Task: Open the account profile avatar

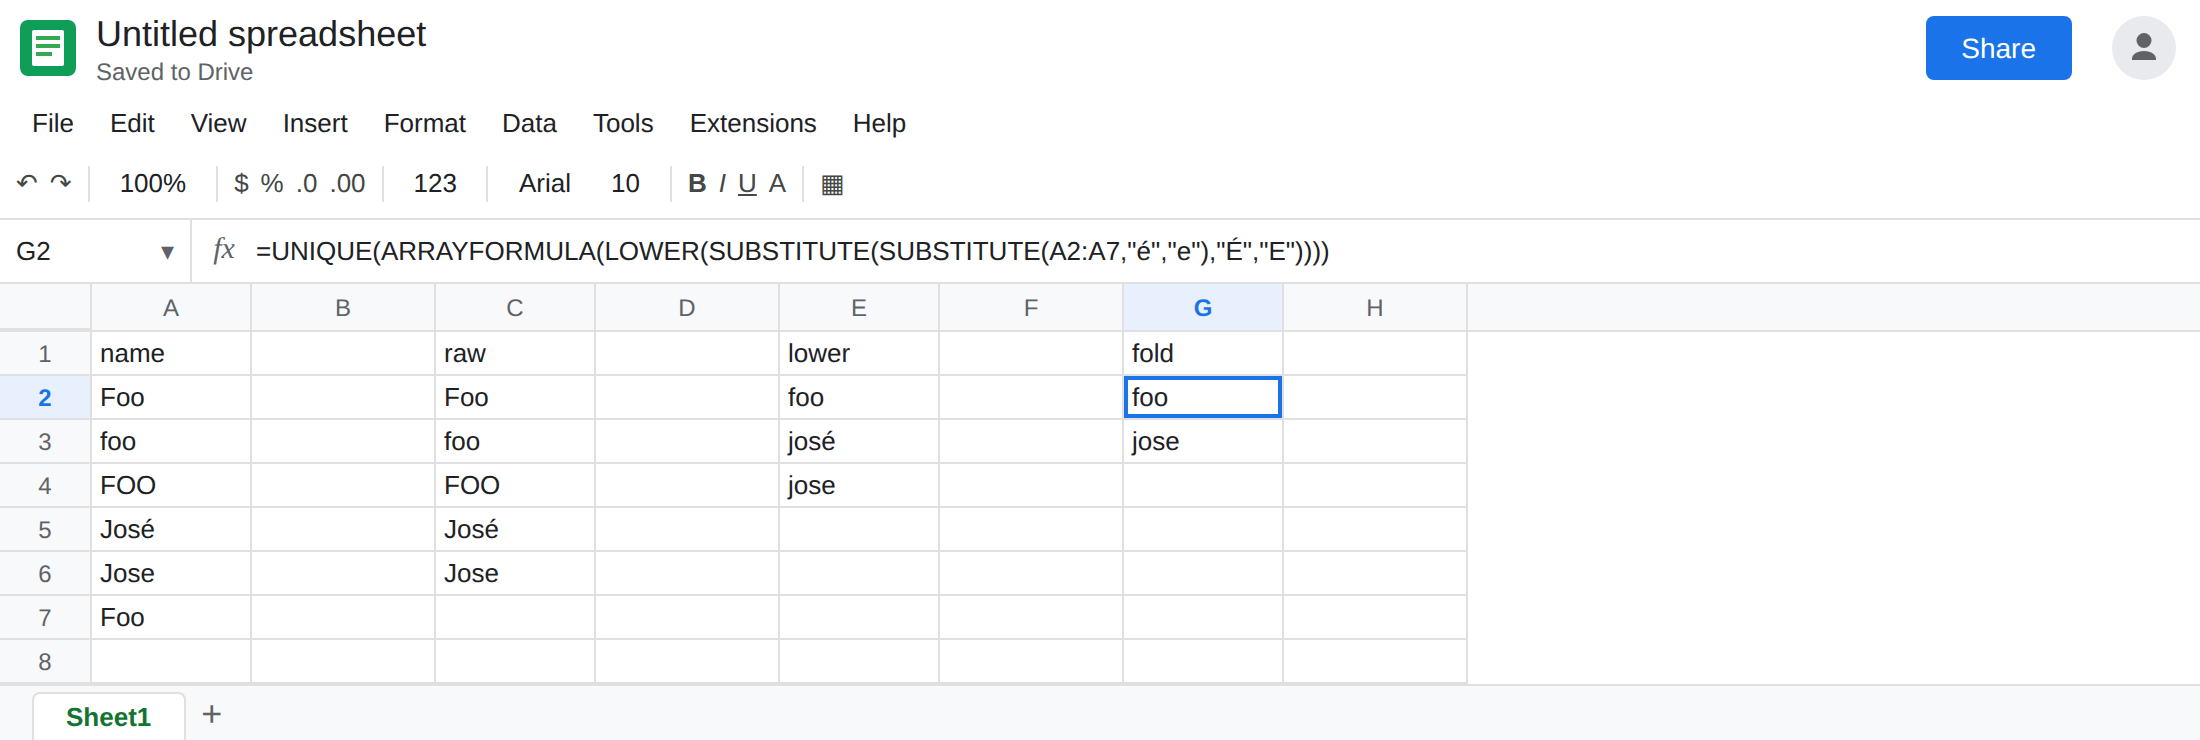Action: tap(2143, 48)
